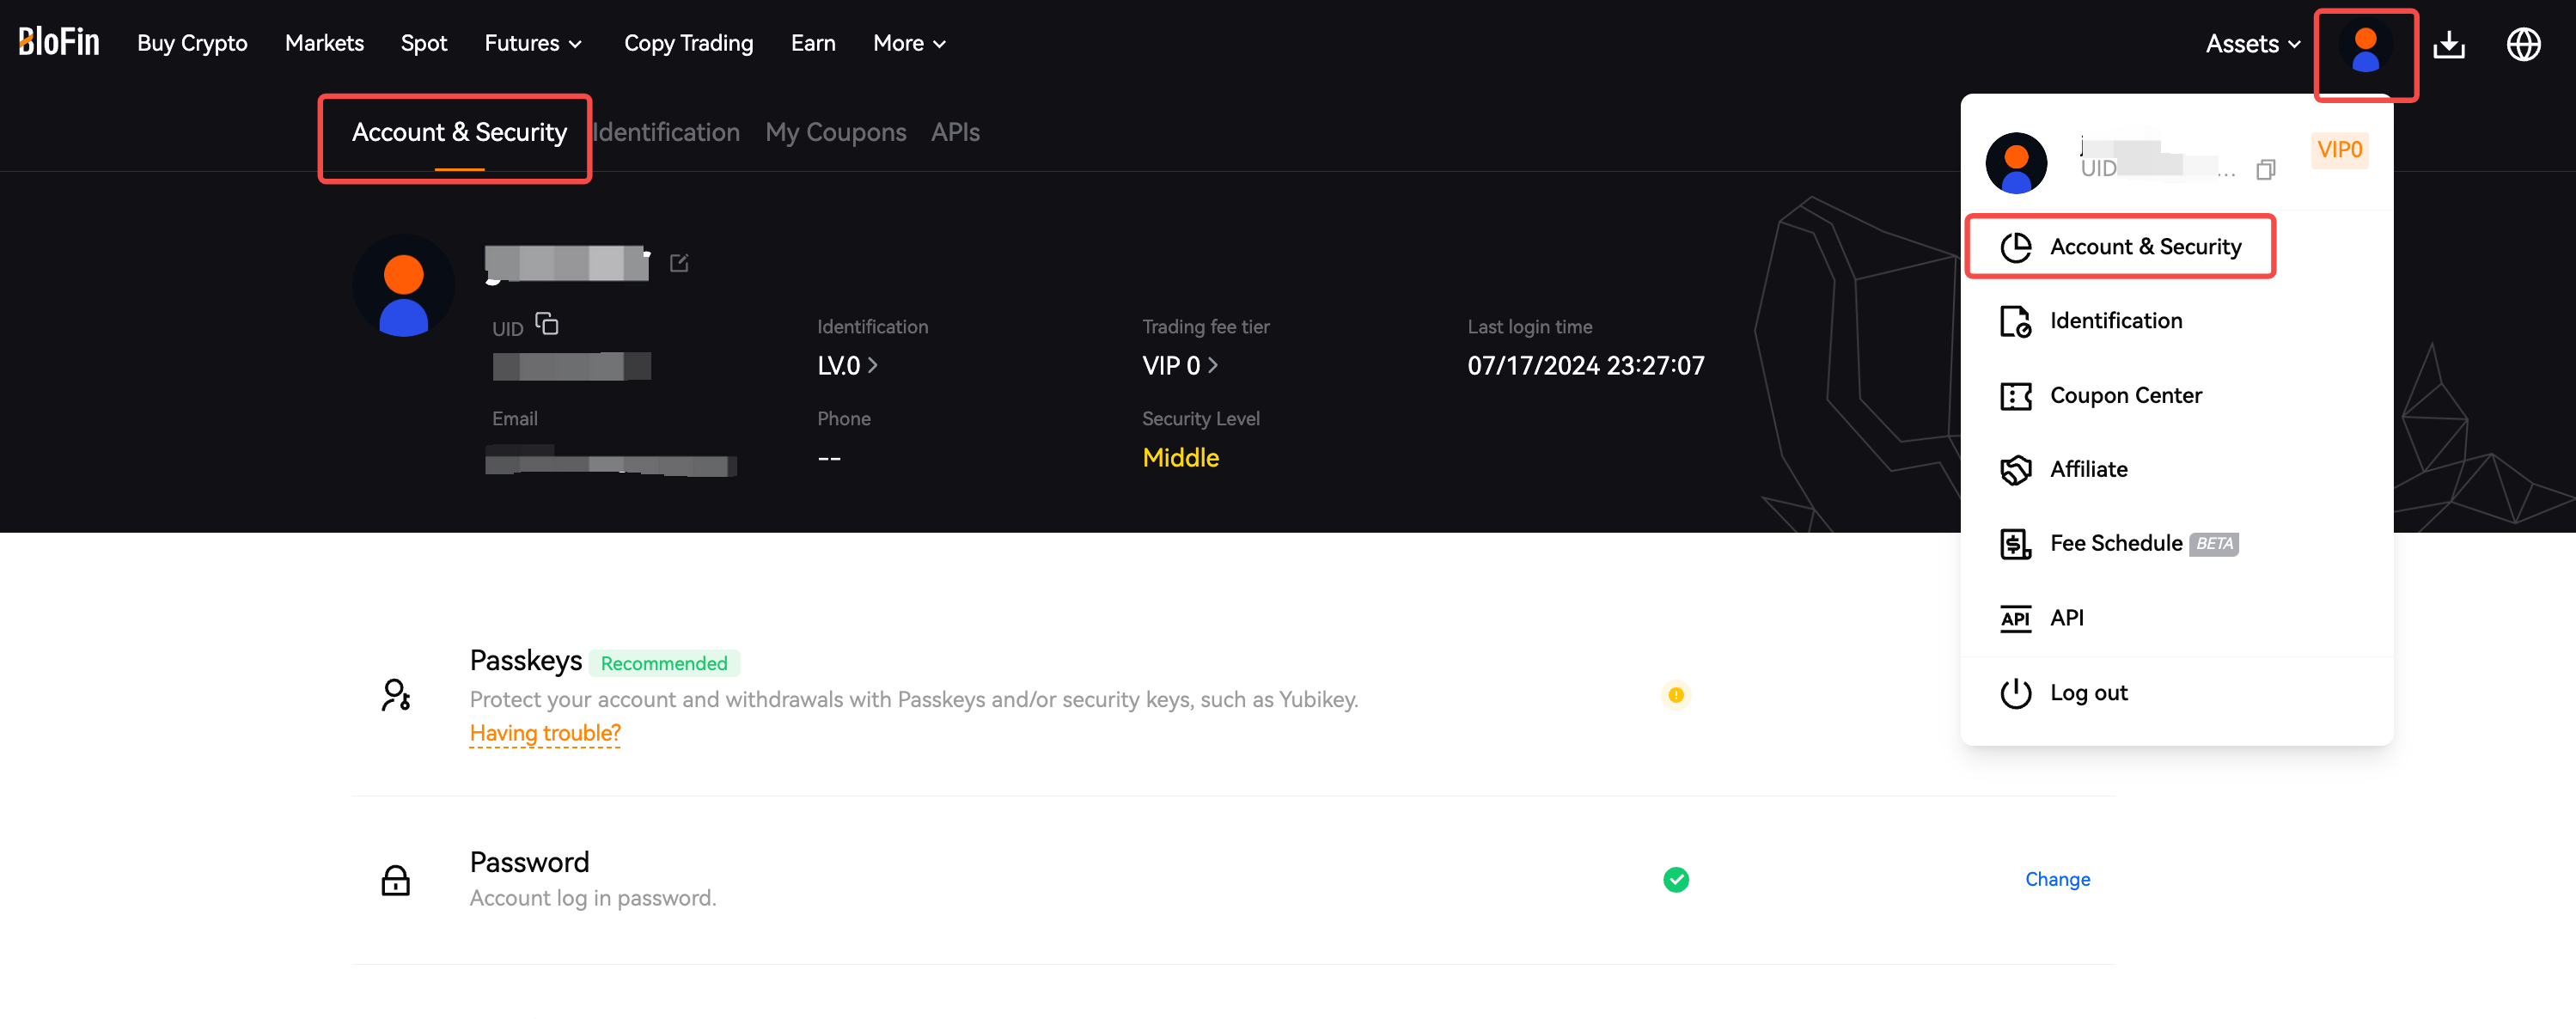Image resolution: width=2576 pixels, height=1019 pixels.
Task: Click the large profile avatar image
Action: [404, 286]
